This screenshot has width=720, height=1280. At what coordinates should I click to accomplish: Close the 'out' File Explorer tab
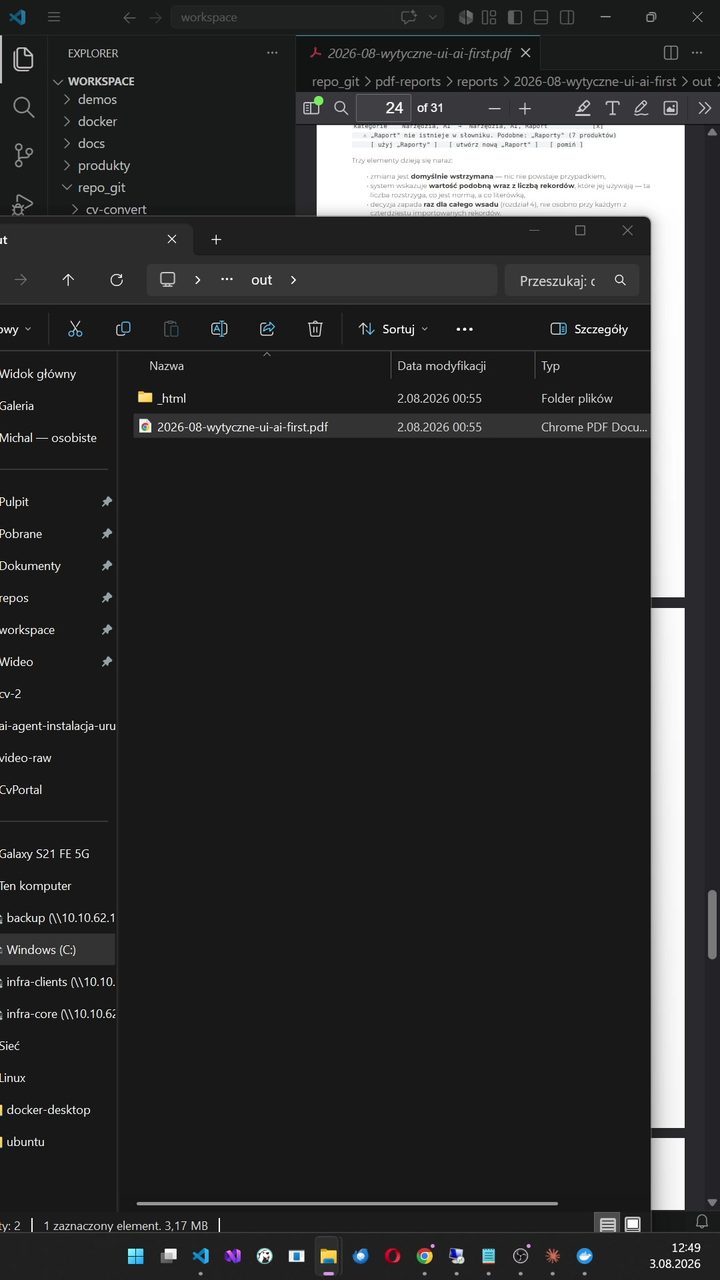tap(172, 239)
